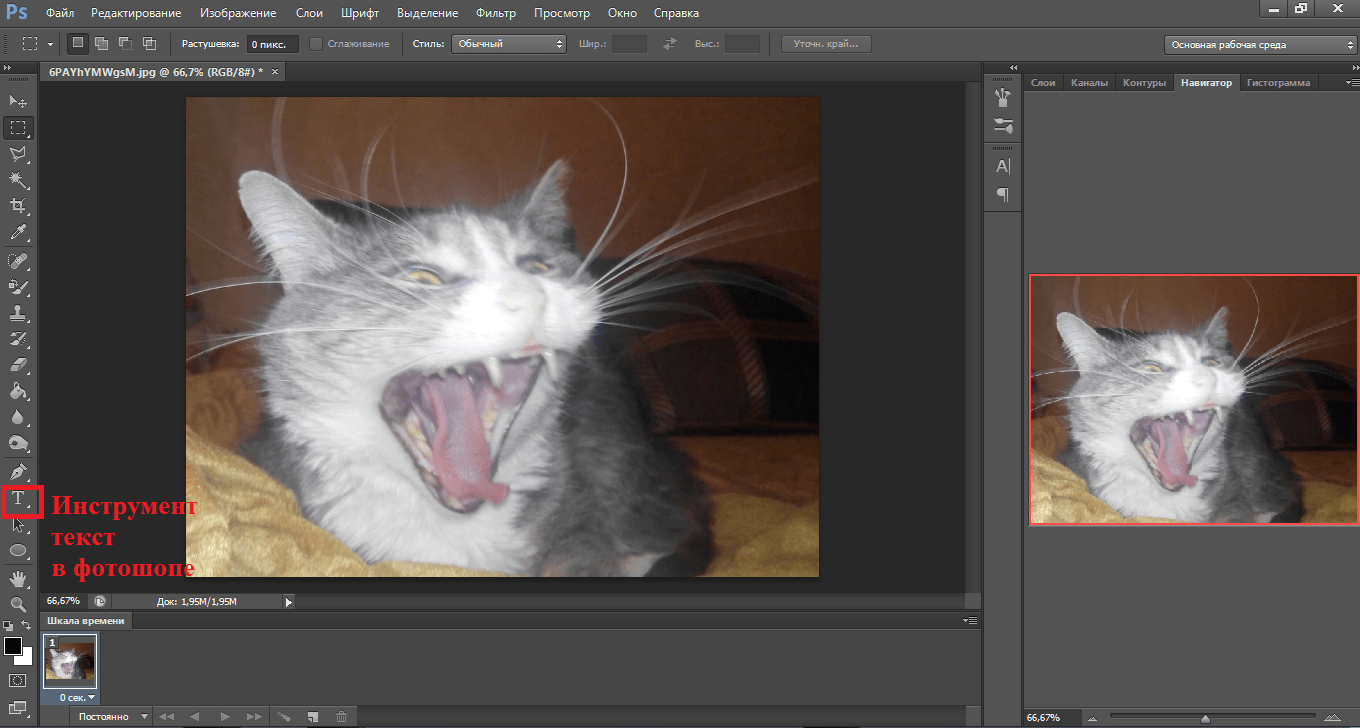This screenshot has height=728, width=1360.
Task: Select the Hand tool
Action: (18, 579)
